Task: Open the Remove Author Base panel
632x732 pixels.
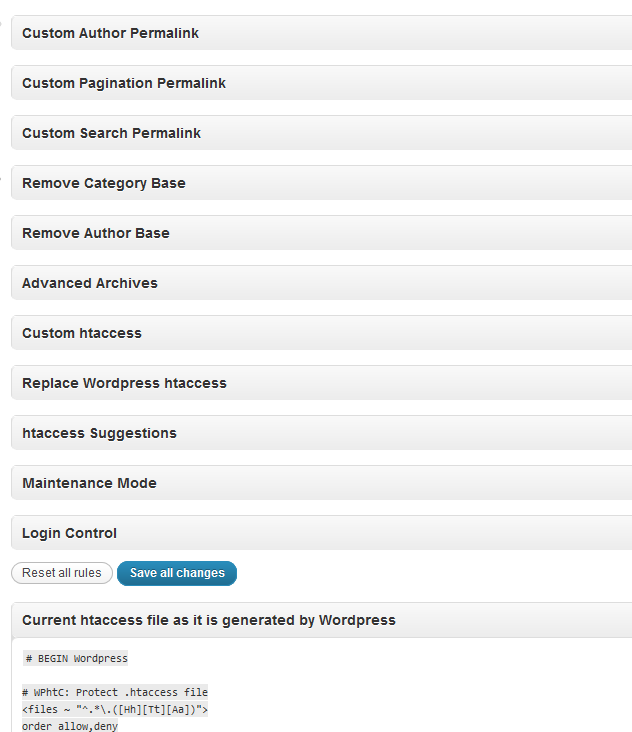Action: click(322, 232)
